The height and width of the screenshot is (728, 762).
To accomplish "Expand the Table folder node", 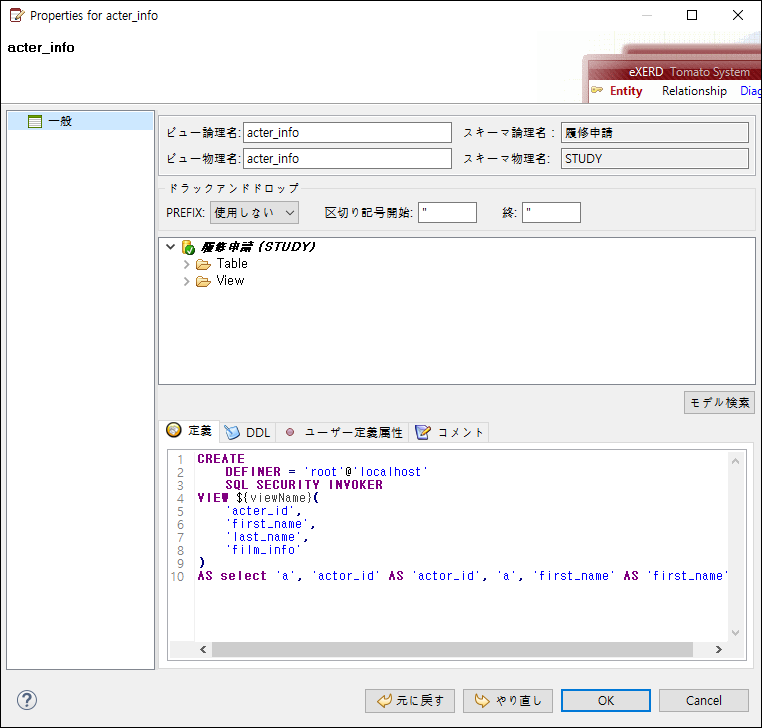I will 187,264.
